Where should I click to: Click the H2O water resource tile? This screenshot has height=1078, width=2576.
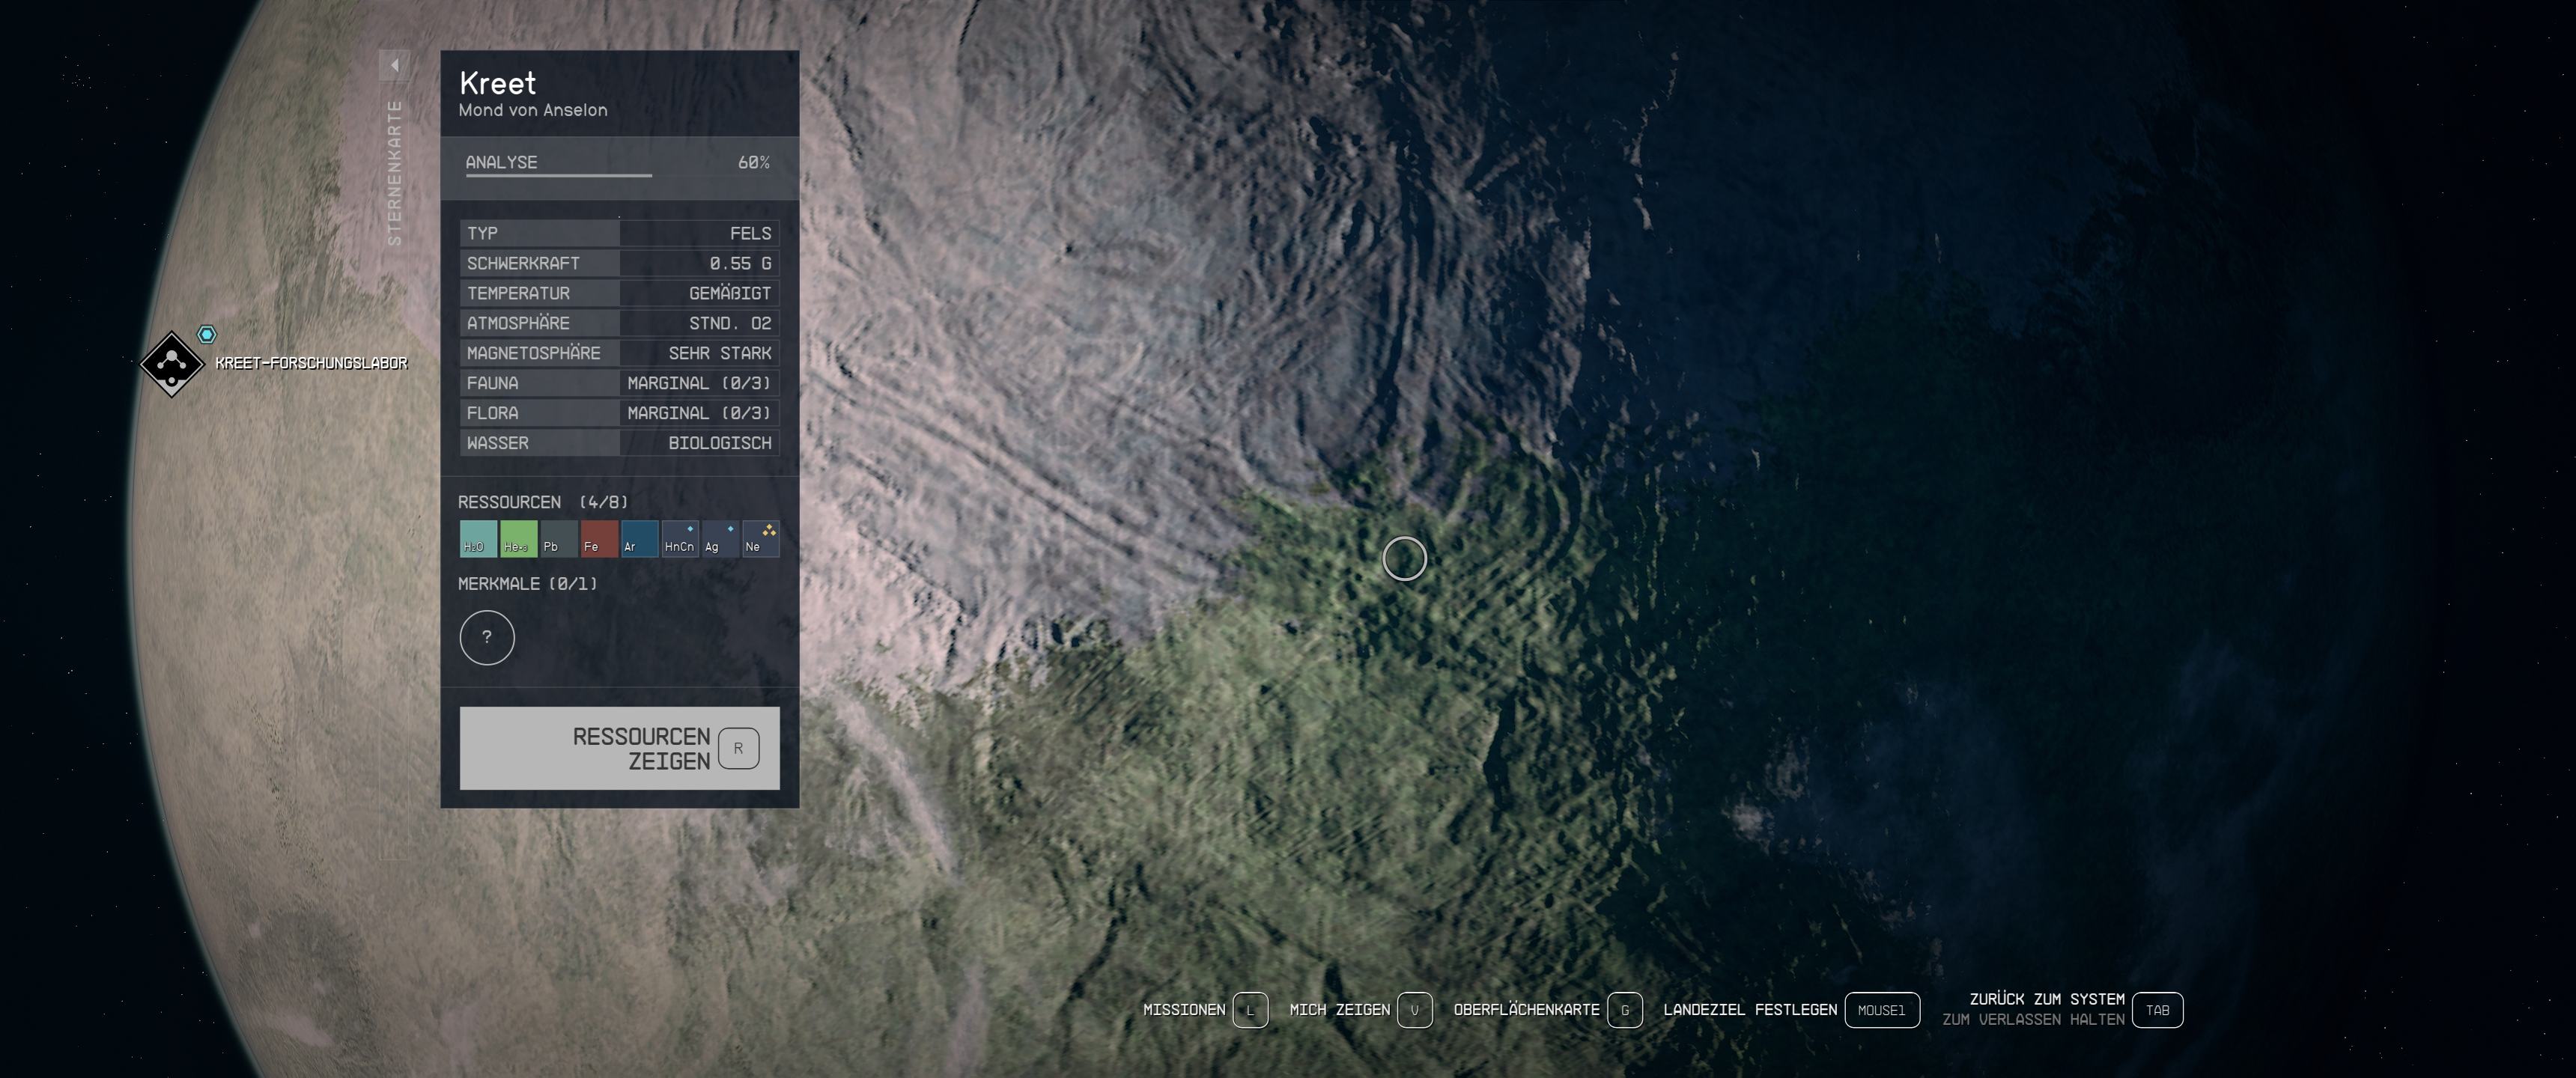click(478, 539)
